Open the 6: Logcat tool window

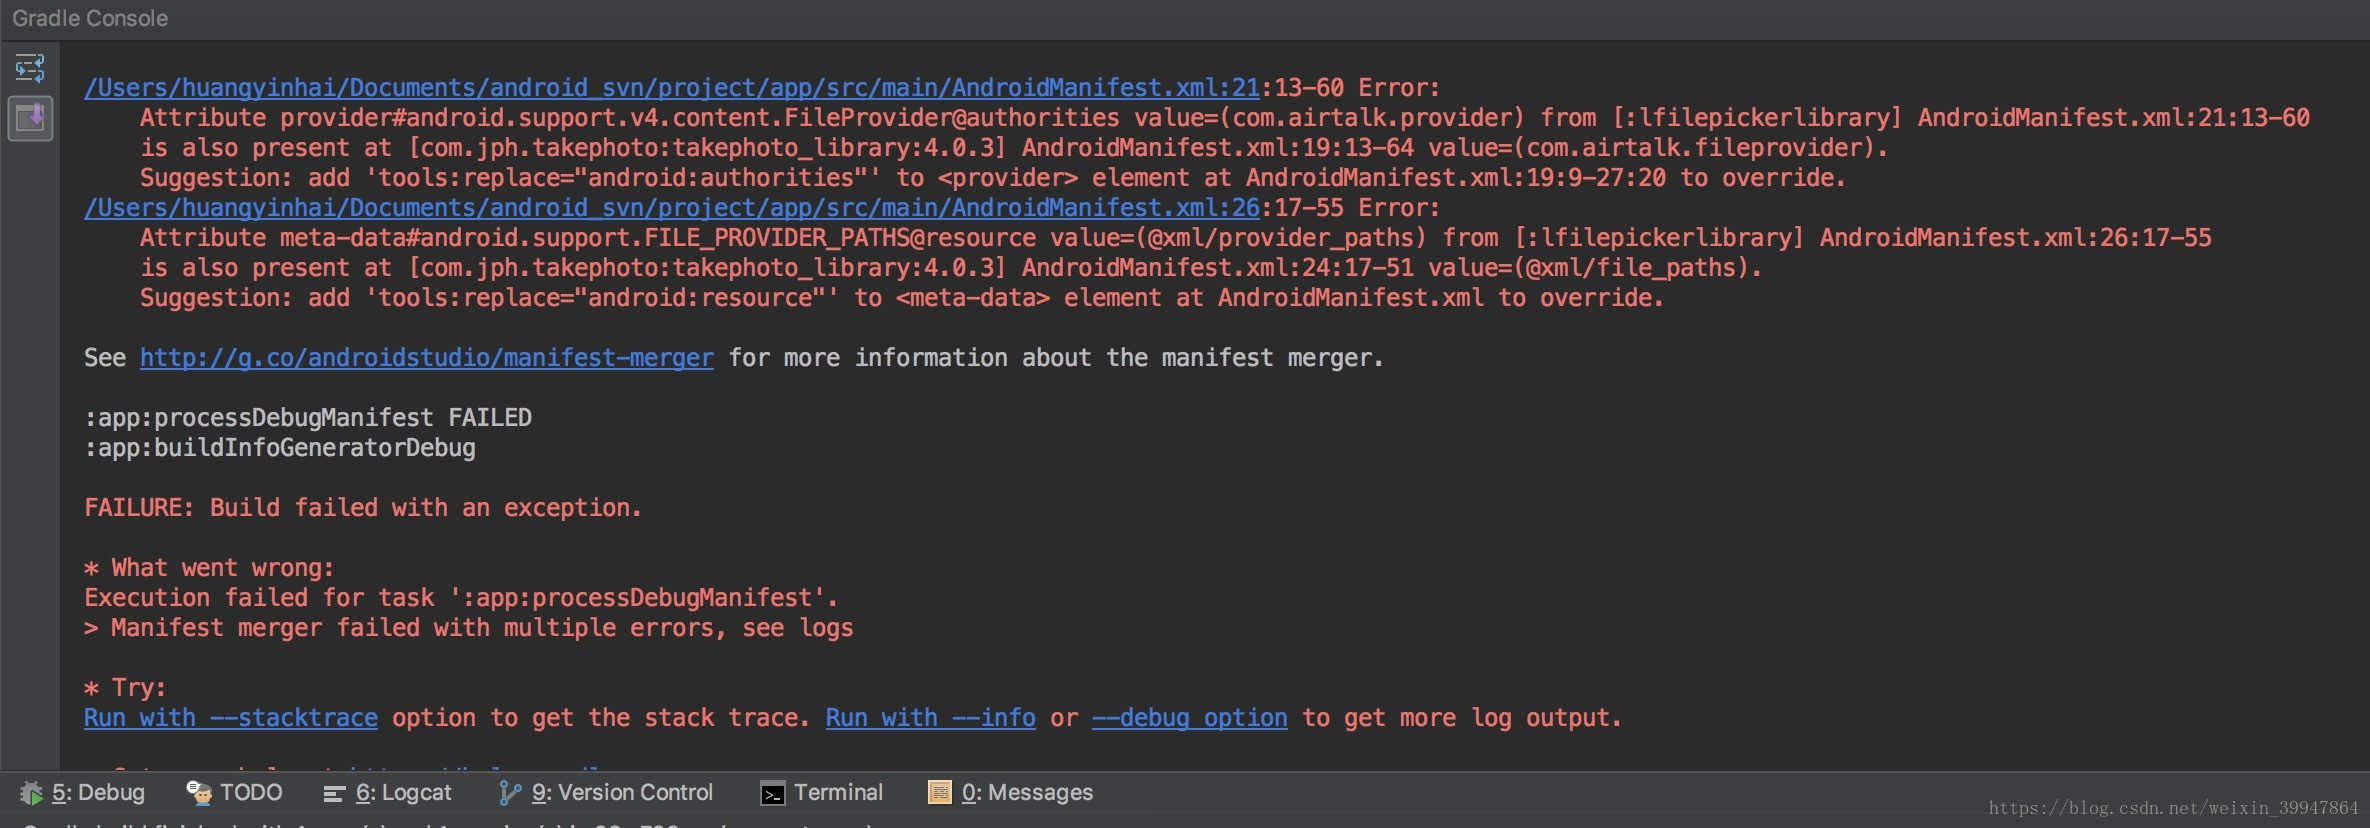pos(388,793)
